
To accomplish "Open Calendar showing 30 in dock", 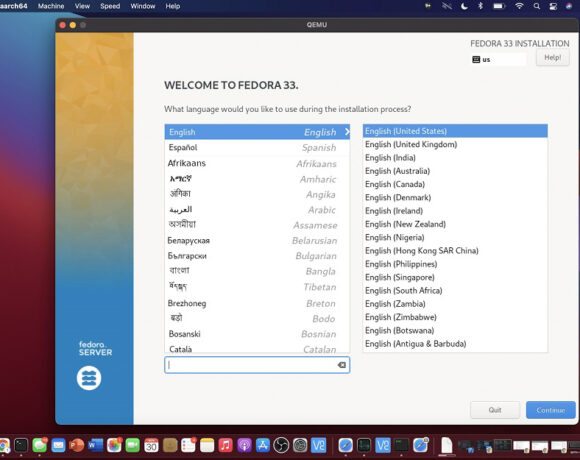I will pyautogui.click(x=151, y=445).
